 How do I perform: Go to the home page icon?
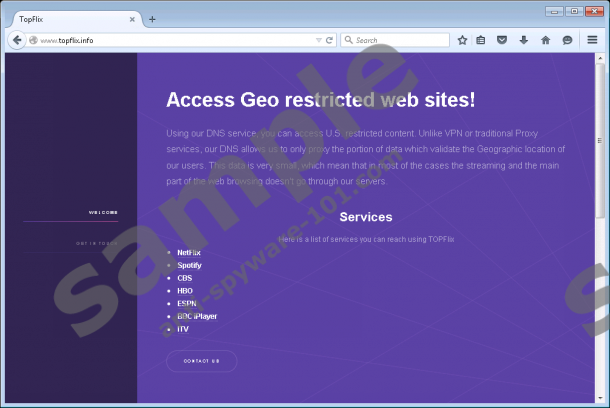545,40
